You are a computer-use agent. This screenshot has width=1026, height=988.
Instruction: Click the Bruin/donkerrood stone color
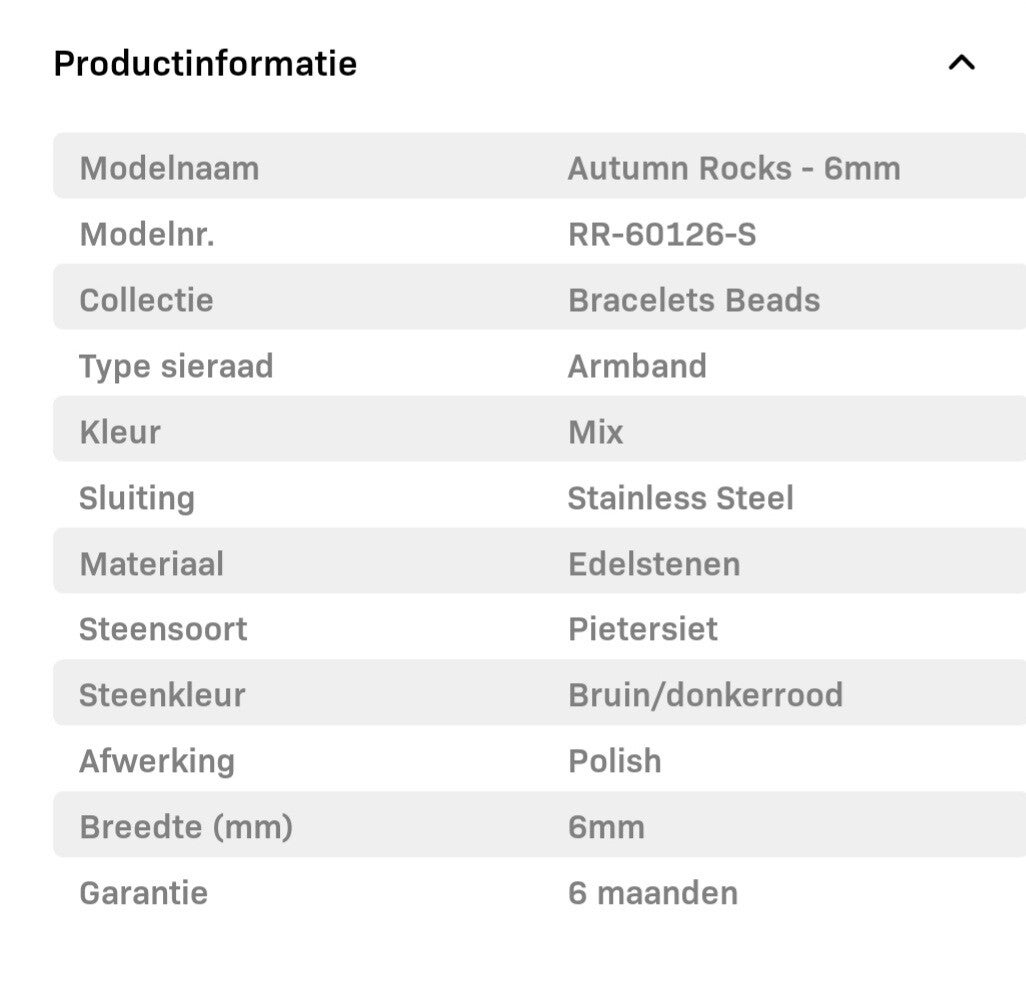(705, 695)
